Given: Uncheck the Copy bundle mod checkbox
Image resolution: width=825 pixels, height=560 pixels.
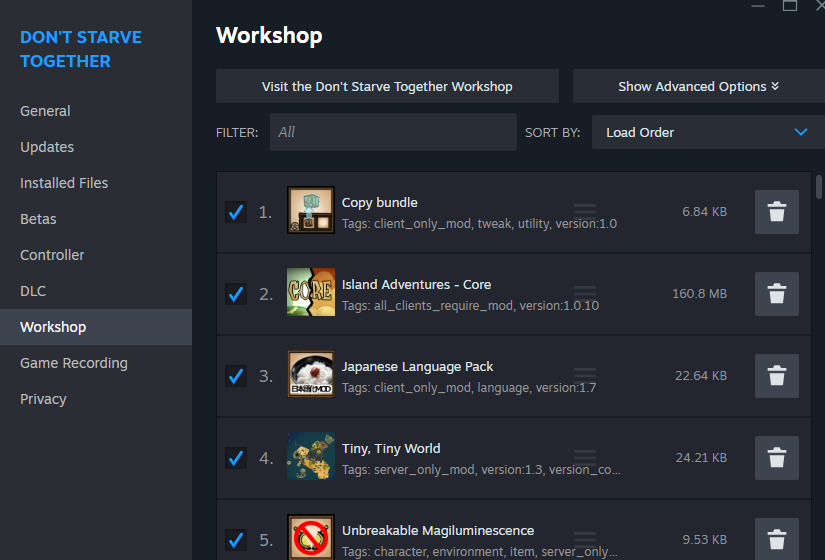Looking at the screenshot, I should [236, 212].
